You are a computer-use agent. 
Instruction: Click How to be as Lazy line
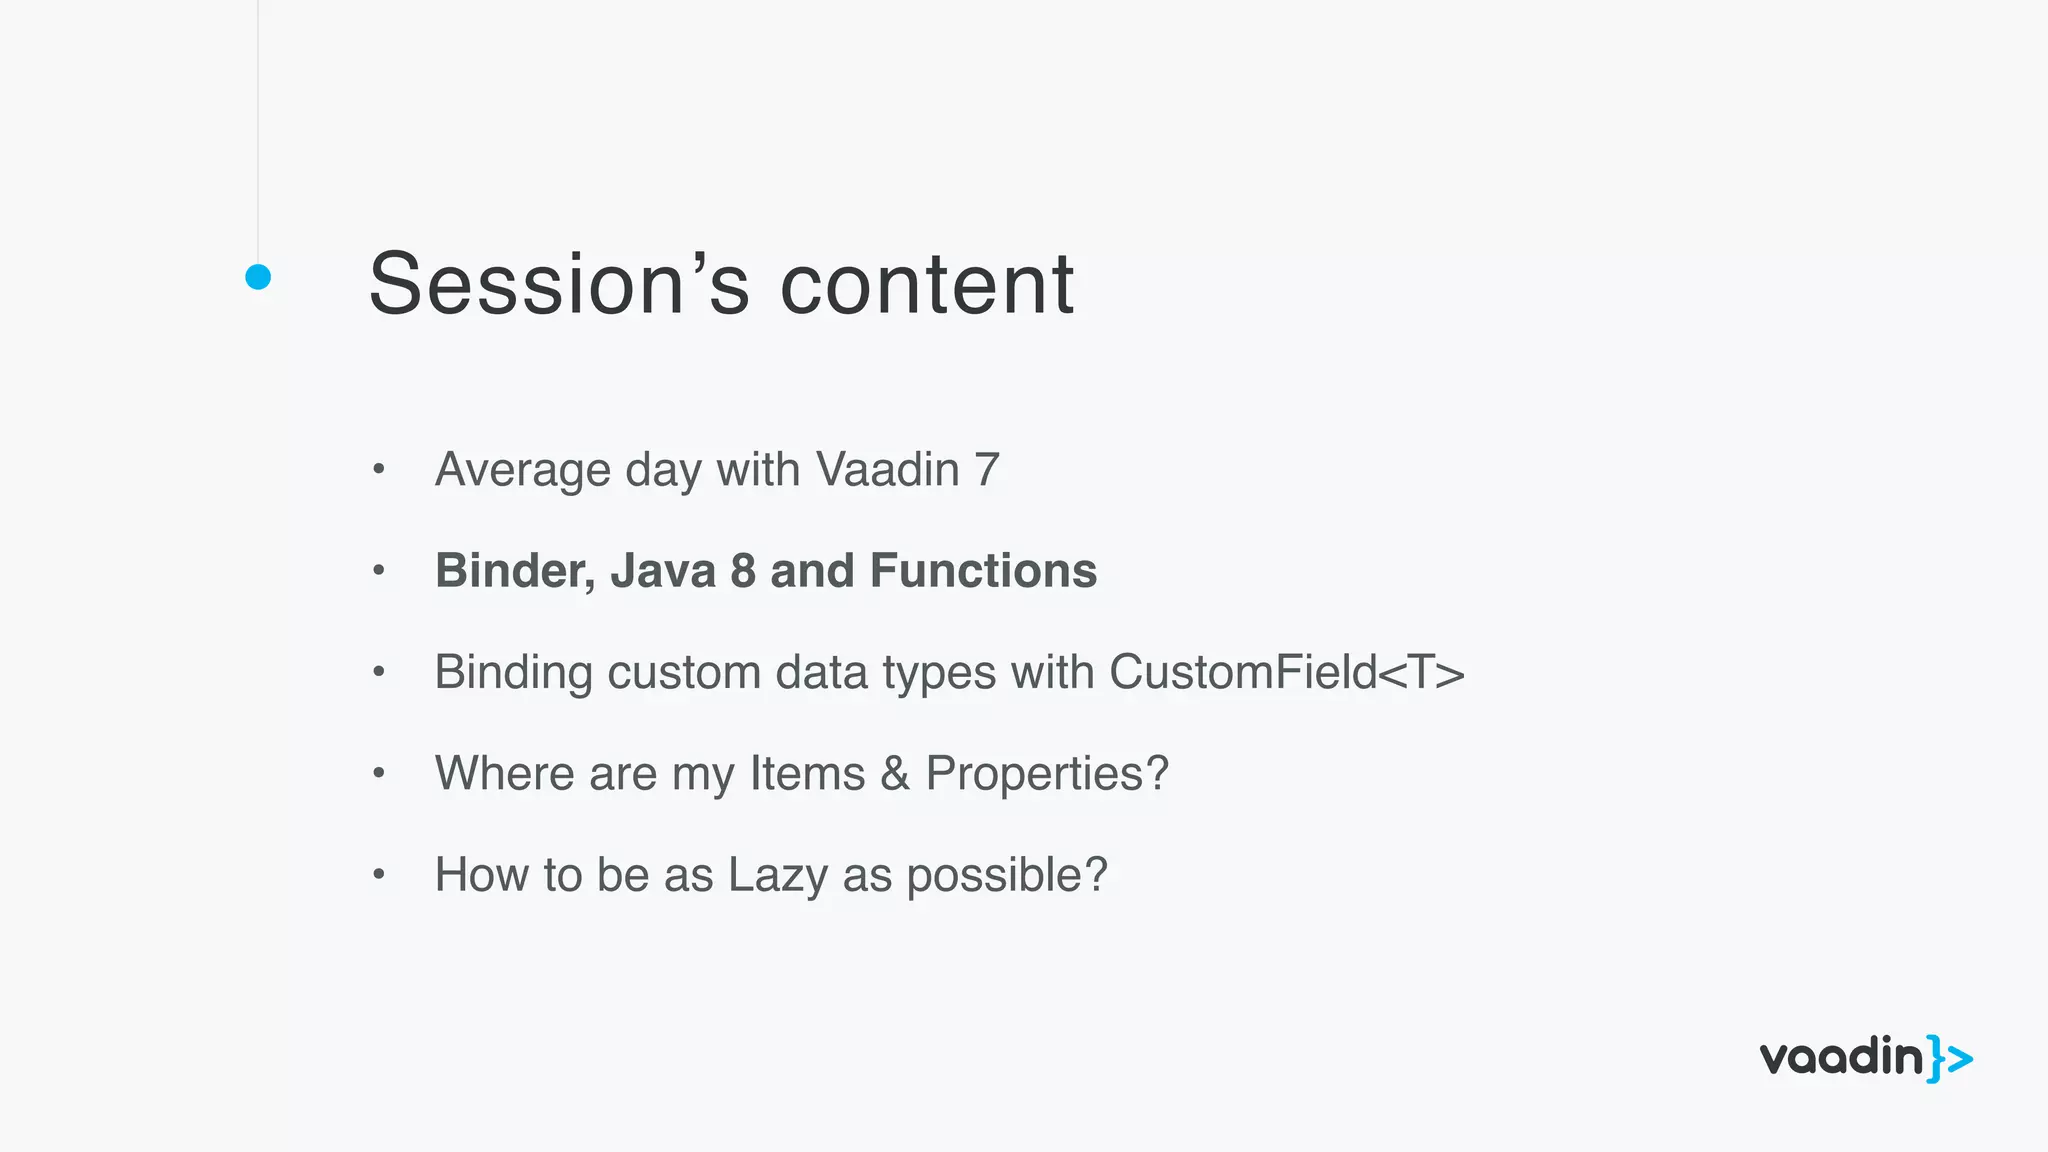(x=771, y=875)
